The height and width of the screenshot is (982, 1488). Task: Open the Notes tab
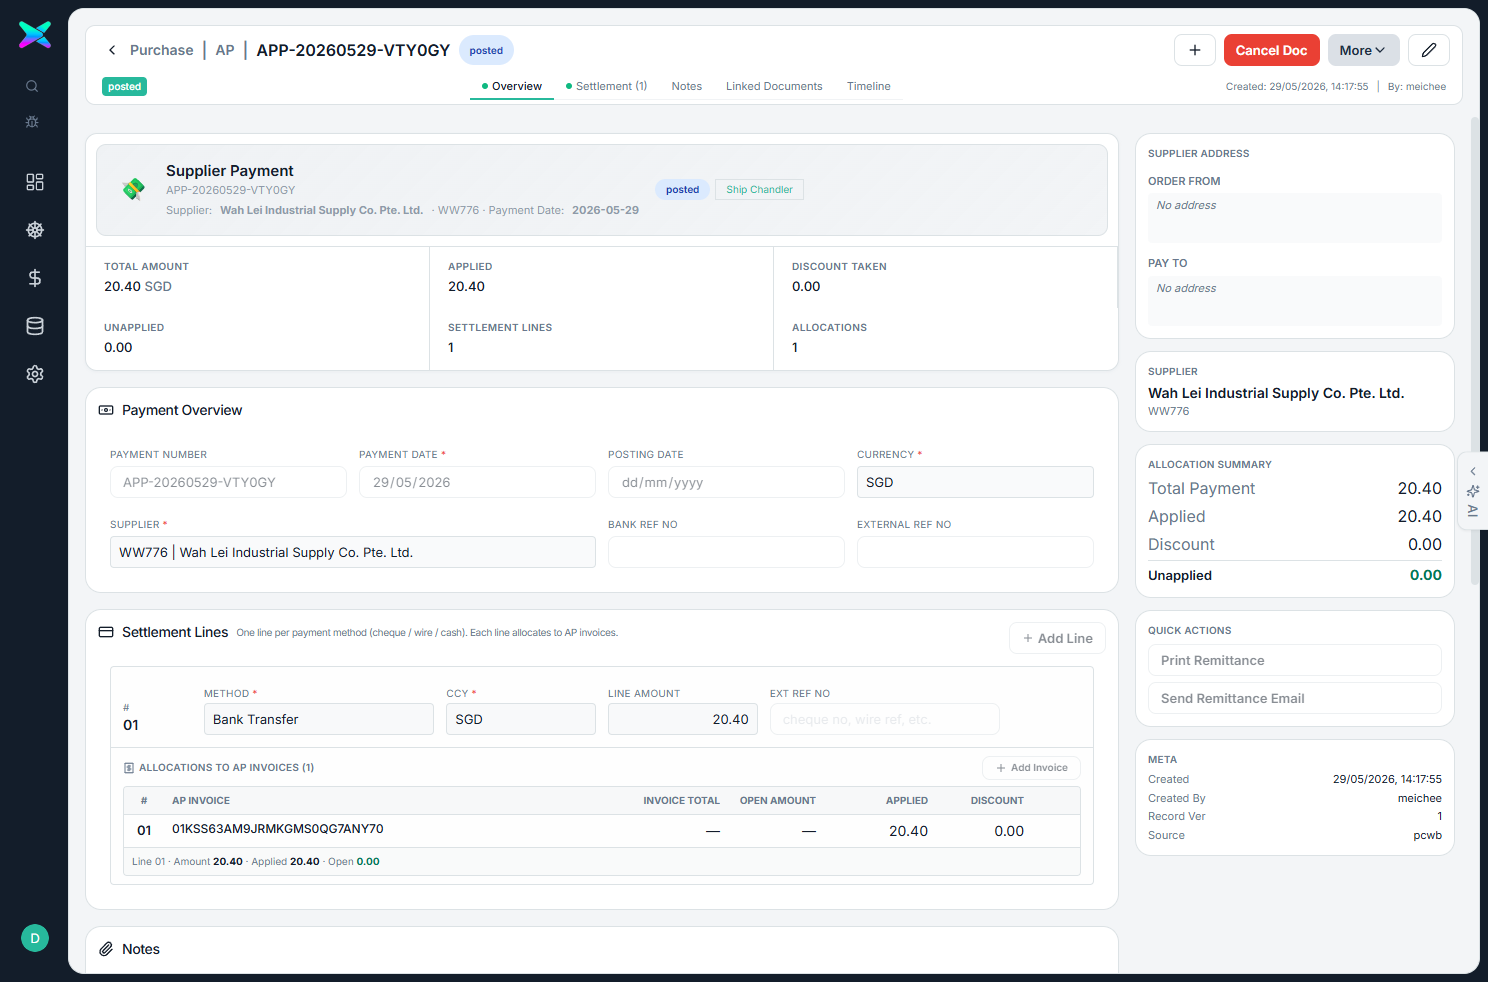(x=687, y=86)
